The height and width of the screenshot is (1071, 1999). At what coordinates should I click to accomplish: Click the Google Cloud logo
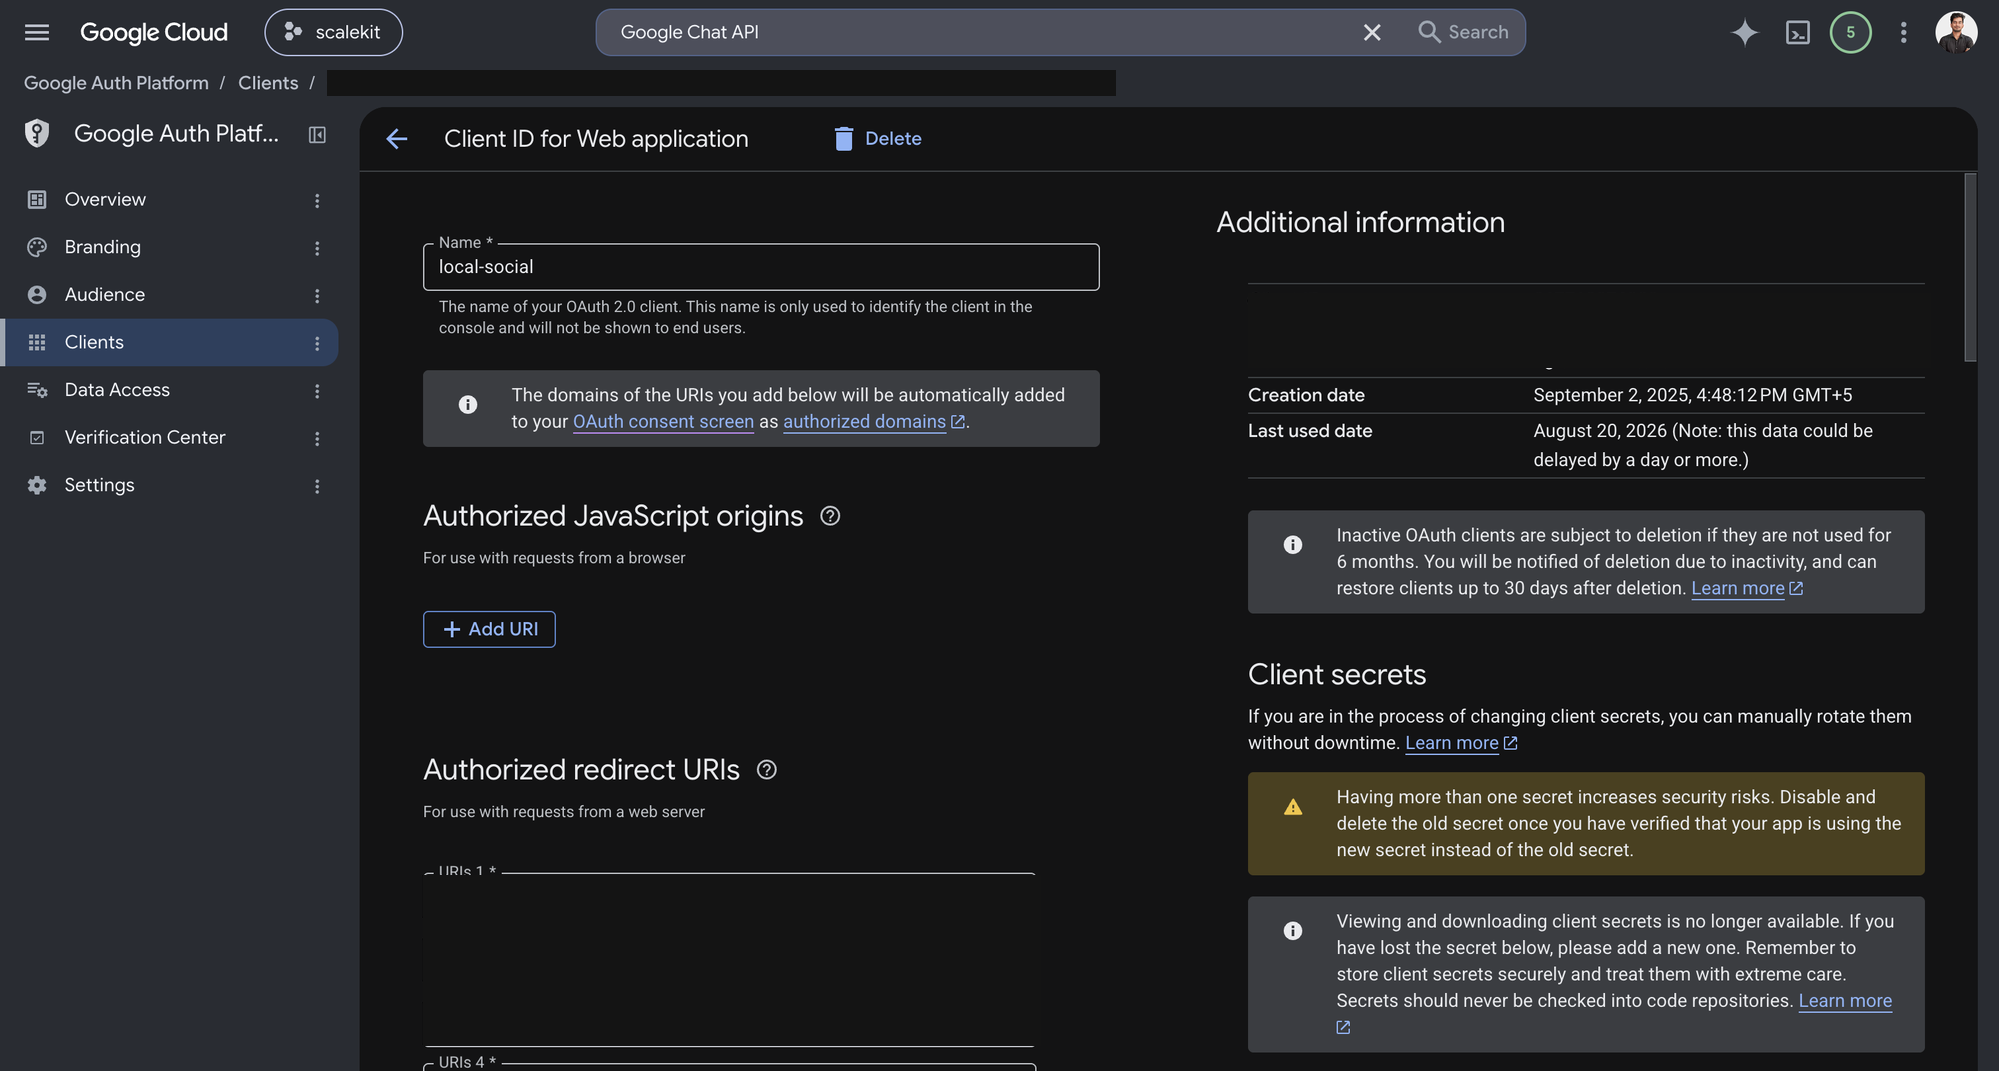click(154, 32)
